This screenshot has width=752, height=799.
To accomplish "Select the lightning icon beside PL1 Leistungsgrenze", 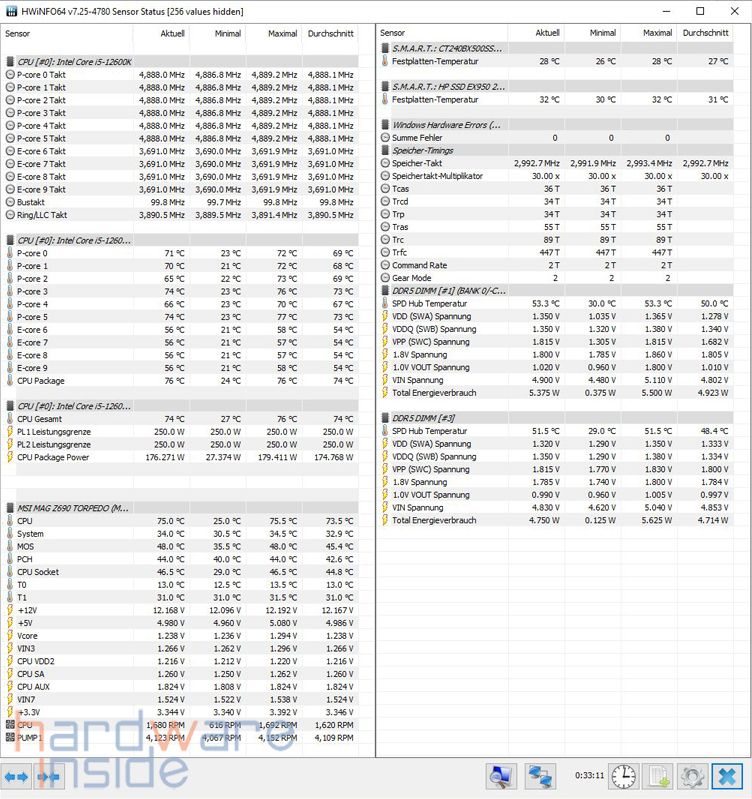I will [10, 432].
